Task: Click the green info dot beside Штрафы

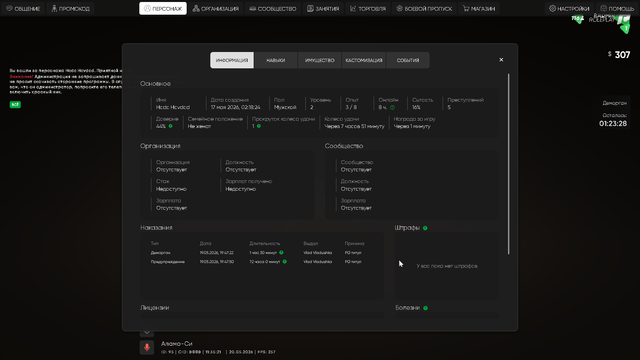Action: tap(425, 228)
